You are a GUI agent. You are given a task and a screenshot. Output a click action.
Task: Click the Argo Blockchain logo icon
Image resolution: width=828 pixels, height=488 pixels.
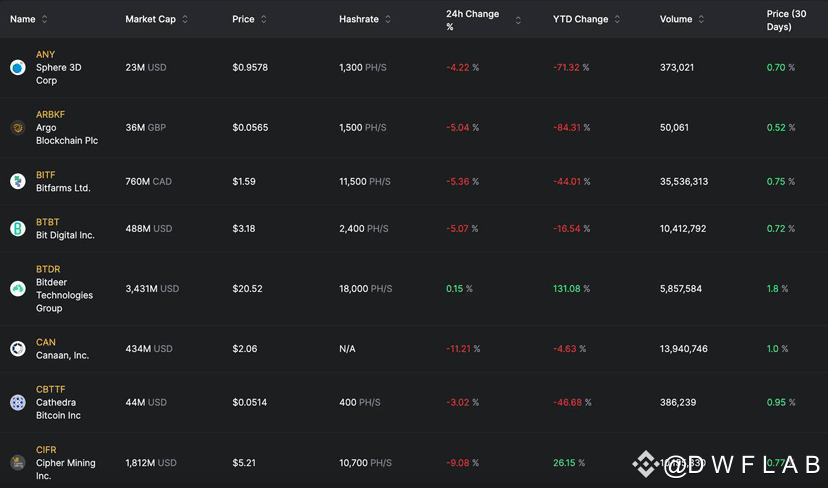pyautogui.click(x=18, y=128)
